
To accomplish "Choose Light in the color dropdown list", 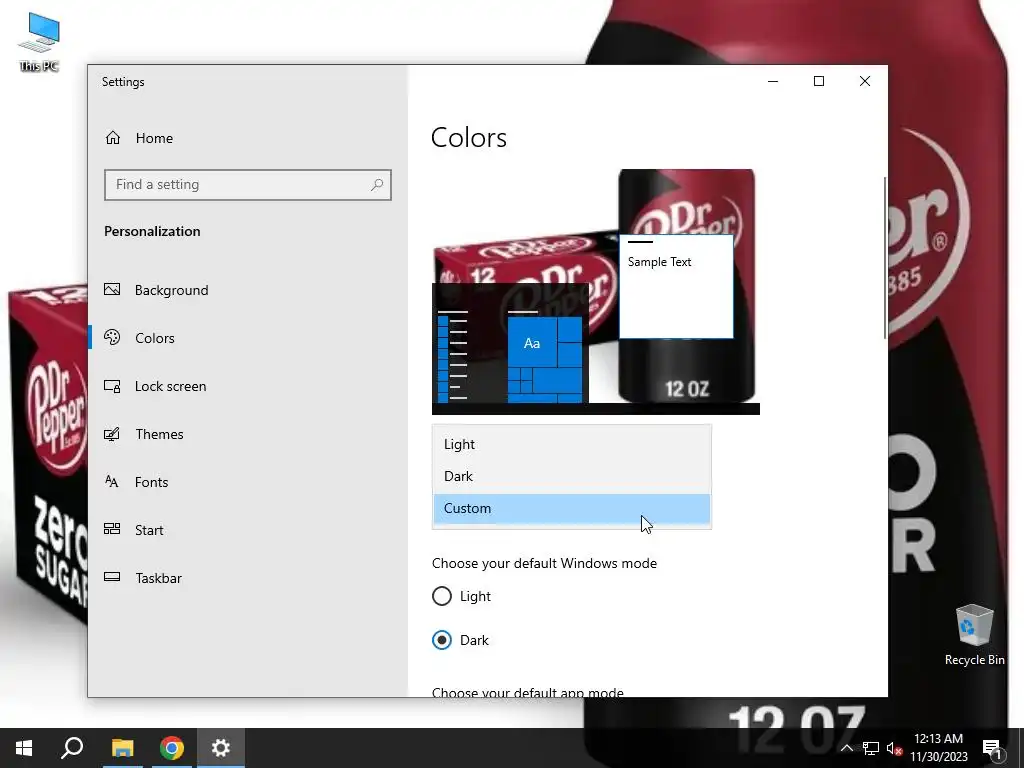I will point(571,444).
